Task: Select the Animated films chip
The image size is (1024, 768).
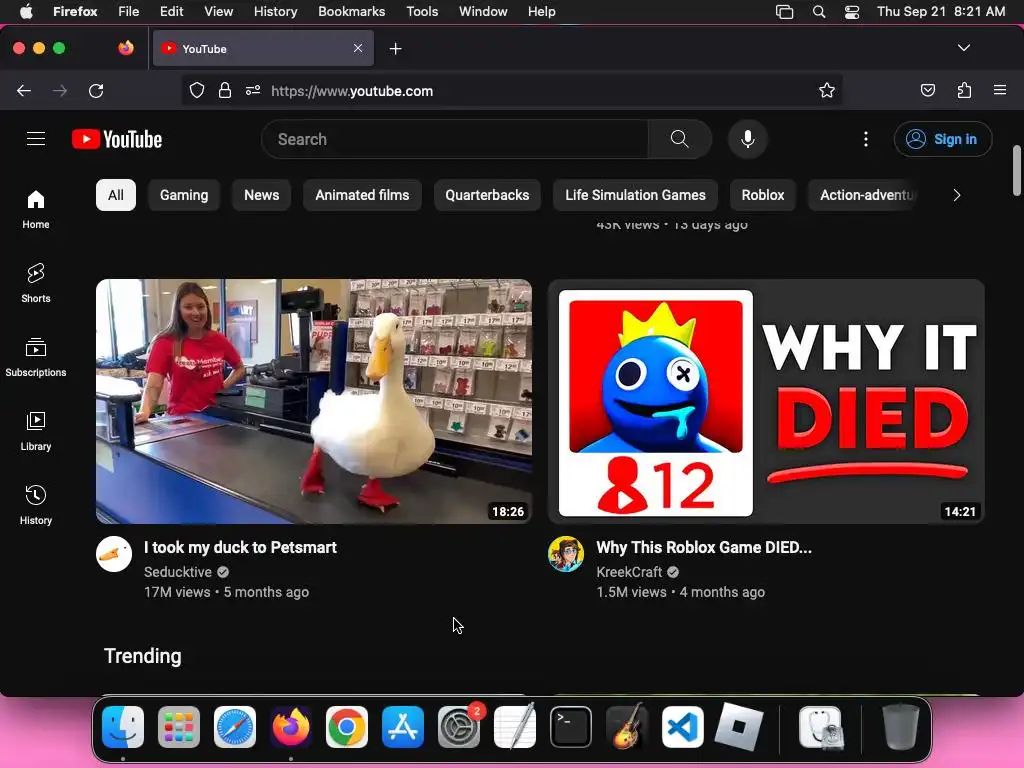Action: (362, 195)
